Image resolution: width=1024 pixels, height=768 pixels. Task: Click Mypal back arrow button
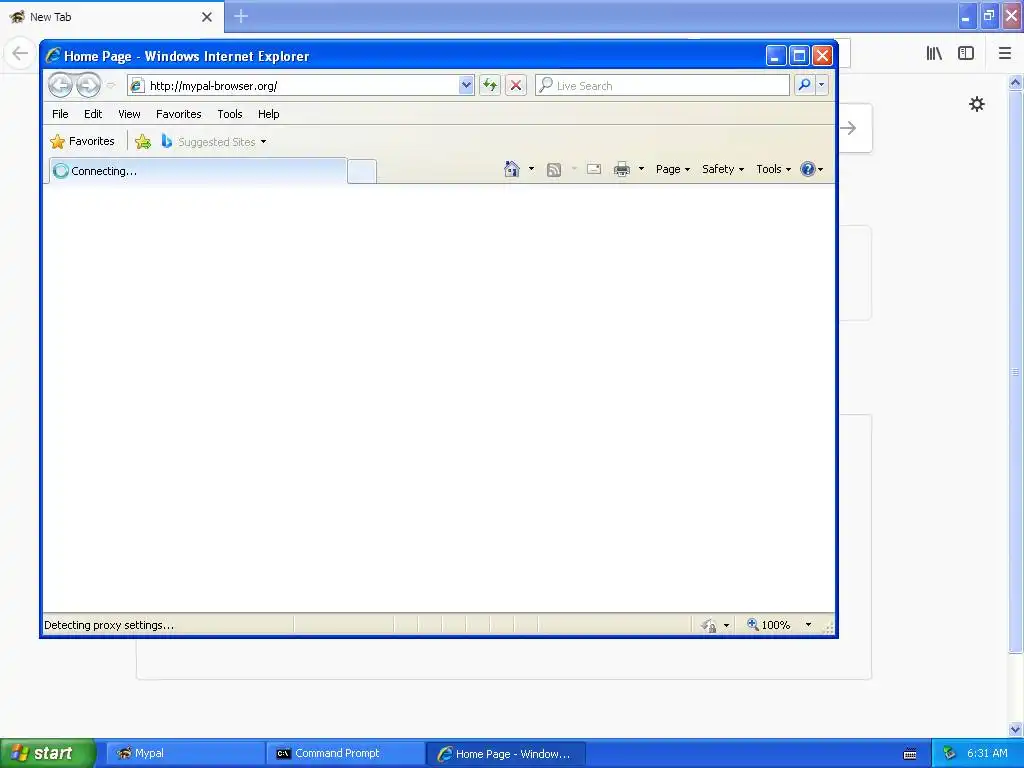[x=20, y=53]
